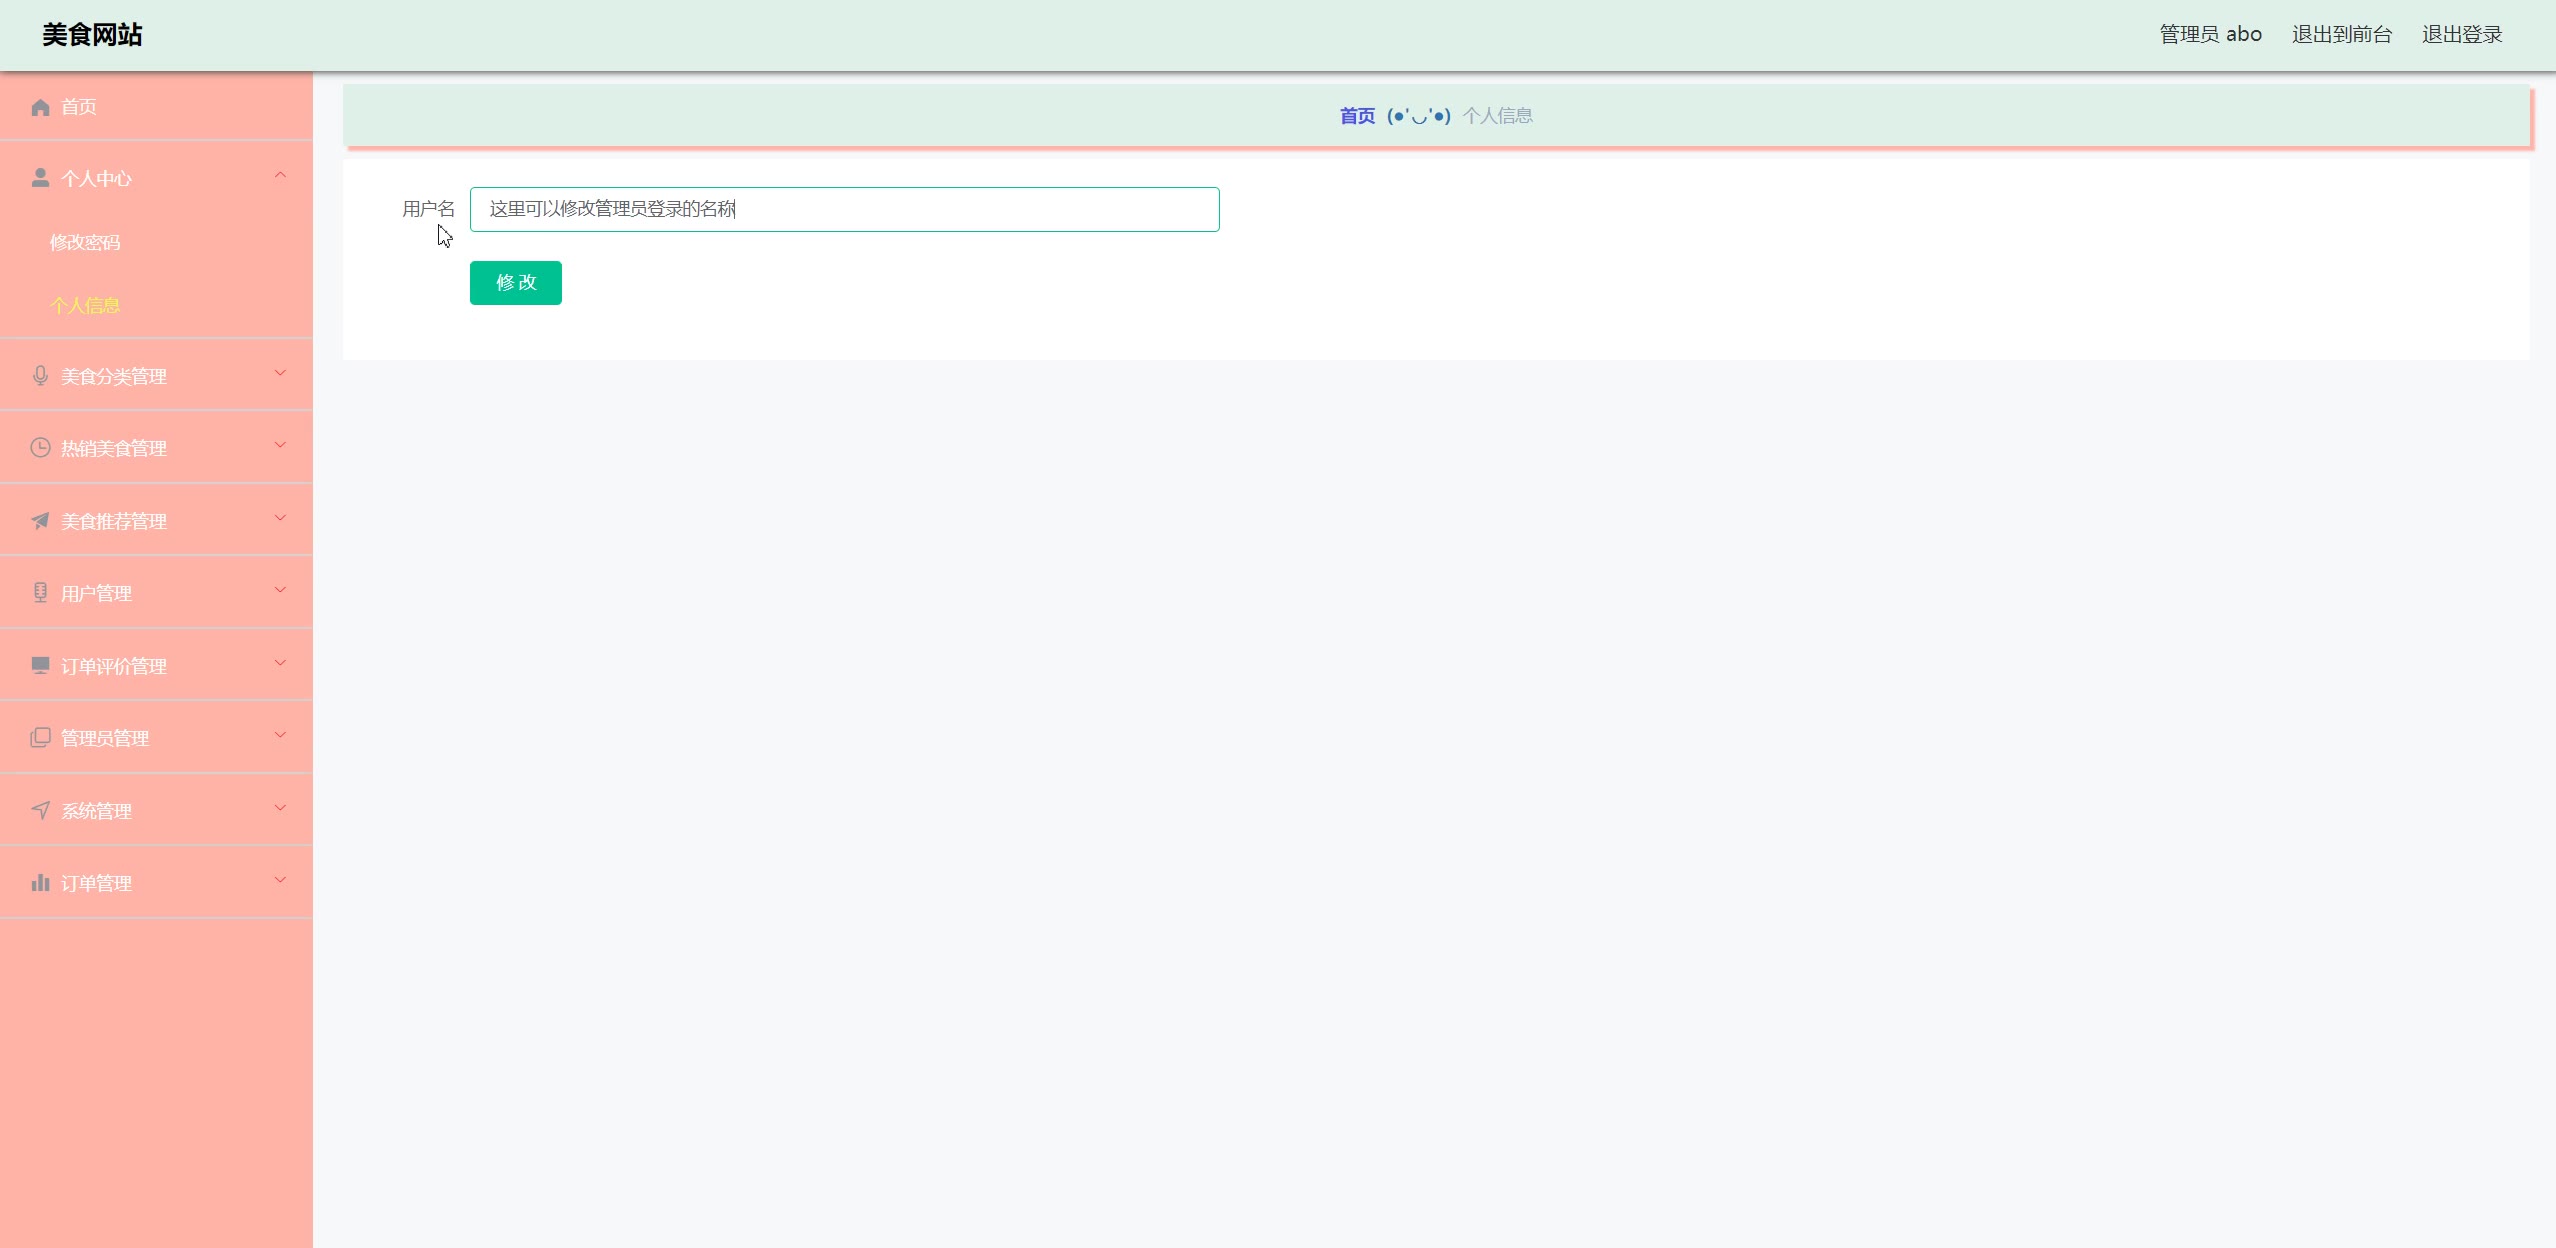Click the copy icon for 管理员管理
Viewport: 2556px width, 1248px height.
point(40,738)
